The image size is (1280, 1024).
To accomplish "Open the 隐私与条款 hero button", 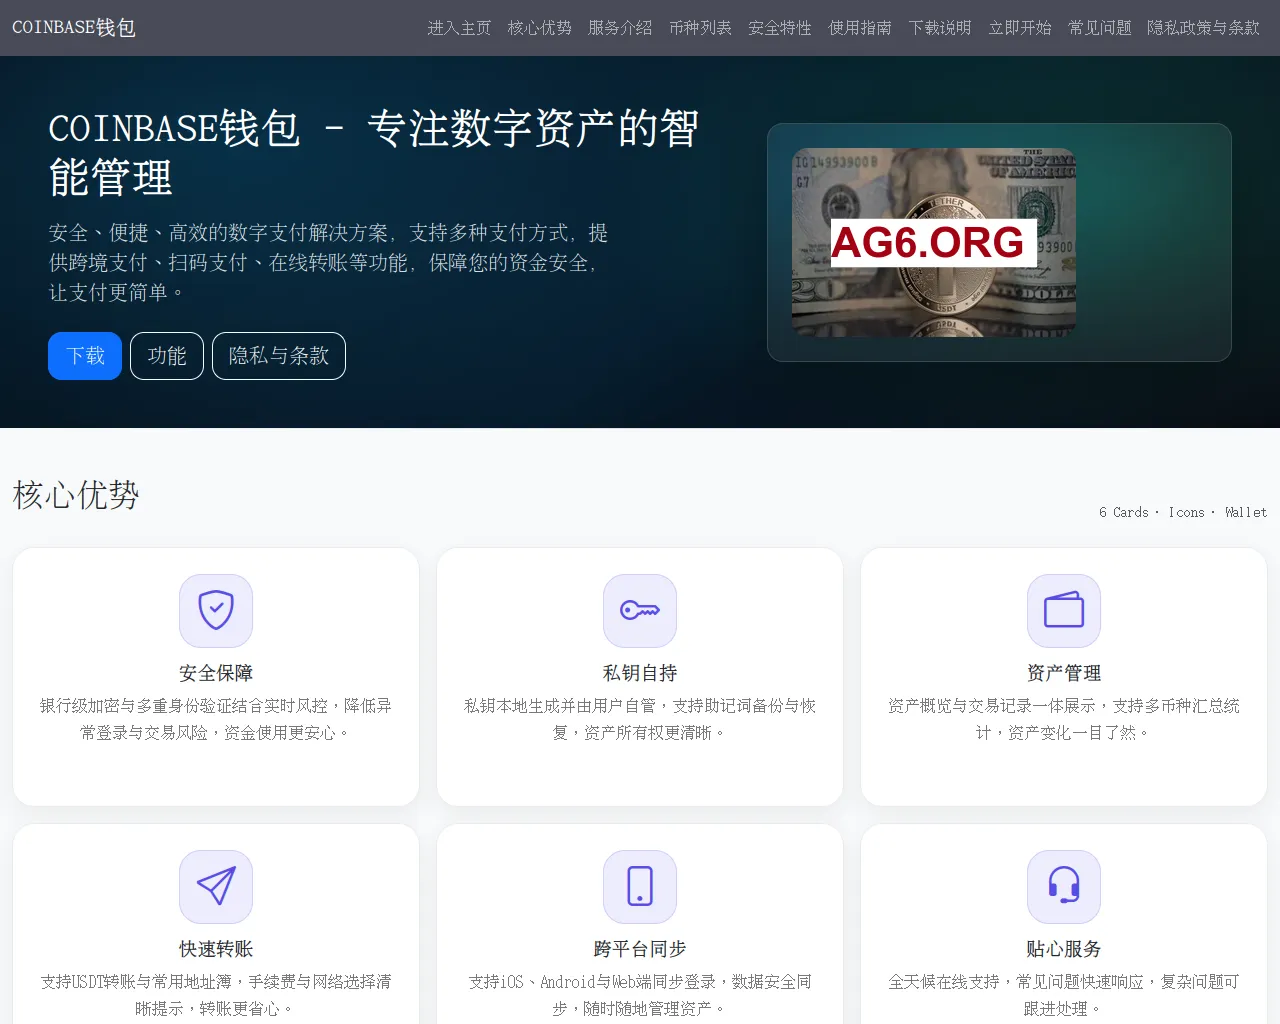I will pyautogui.click(x=279, y=356).
